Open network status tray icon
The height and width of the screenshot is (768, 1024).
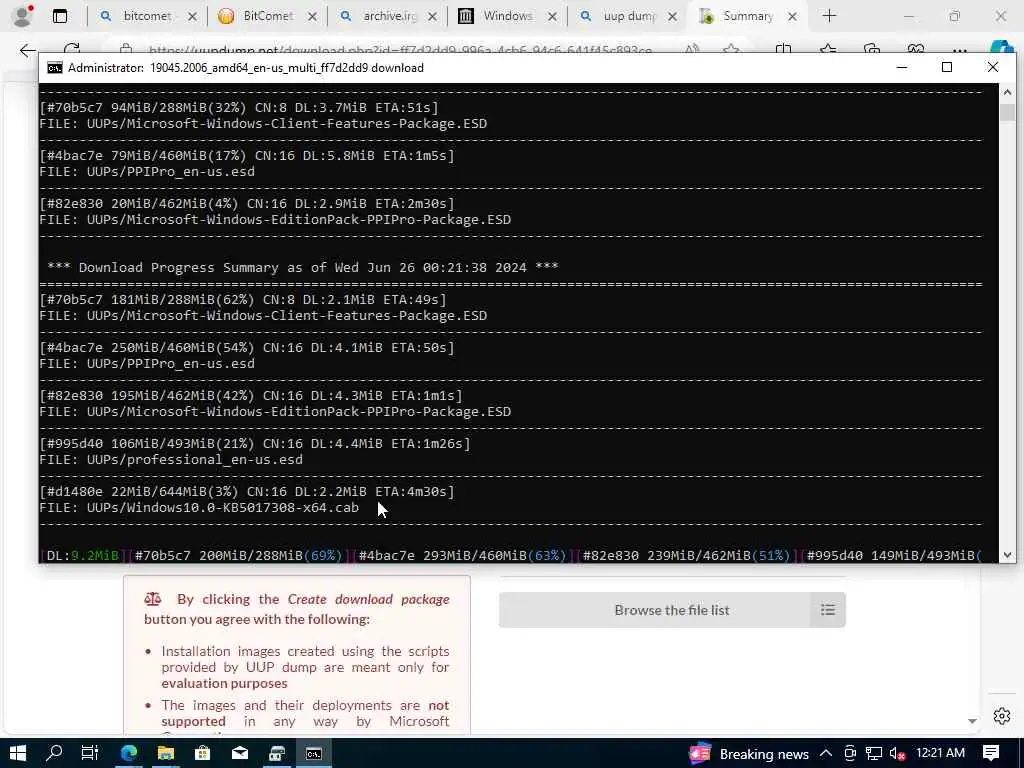[x=874, y=754]
